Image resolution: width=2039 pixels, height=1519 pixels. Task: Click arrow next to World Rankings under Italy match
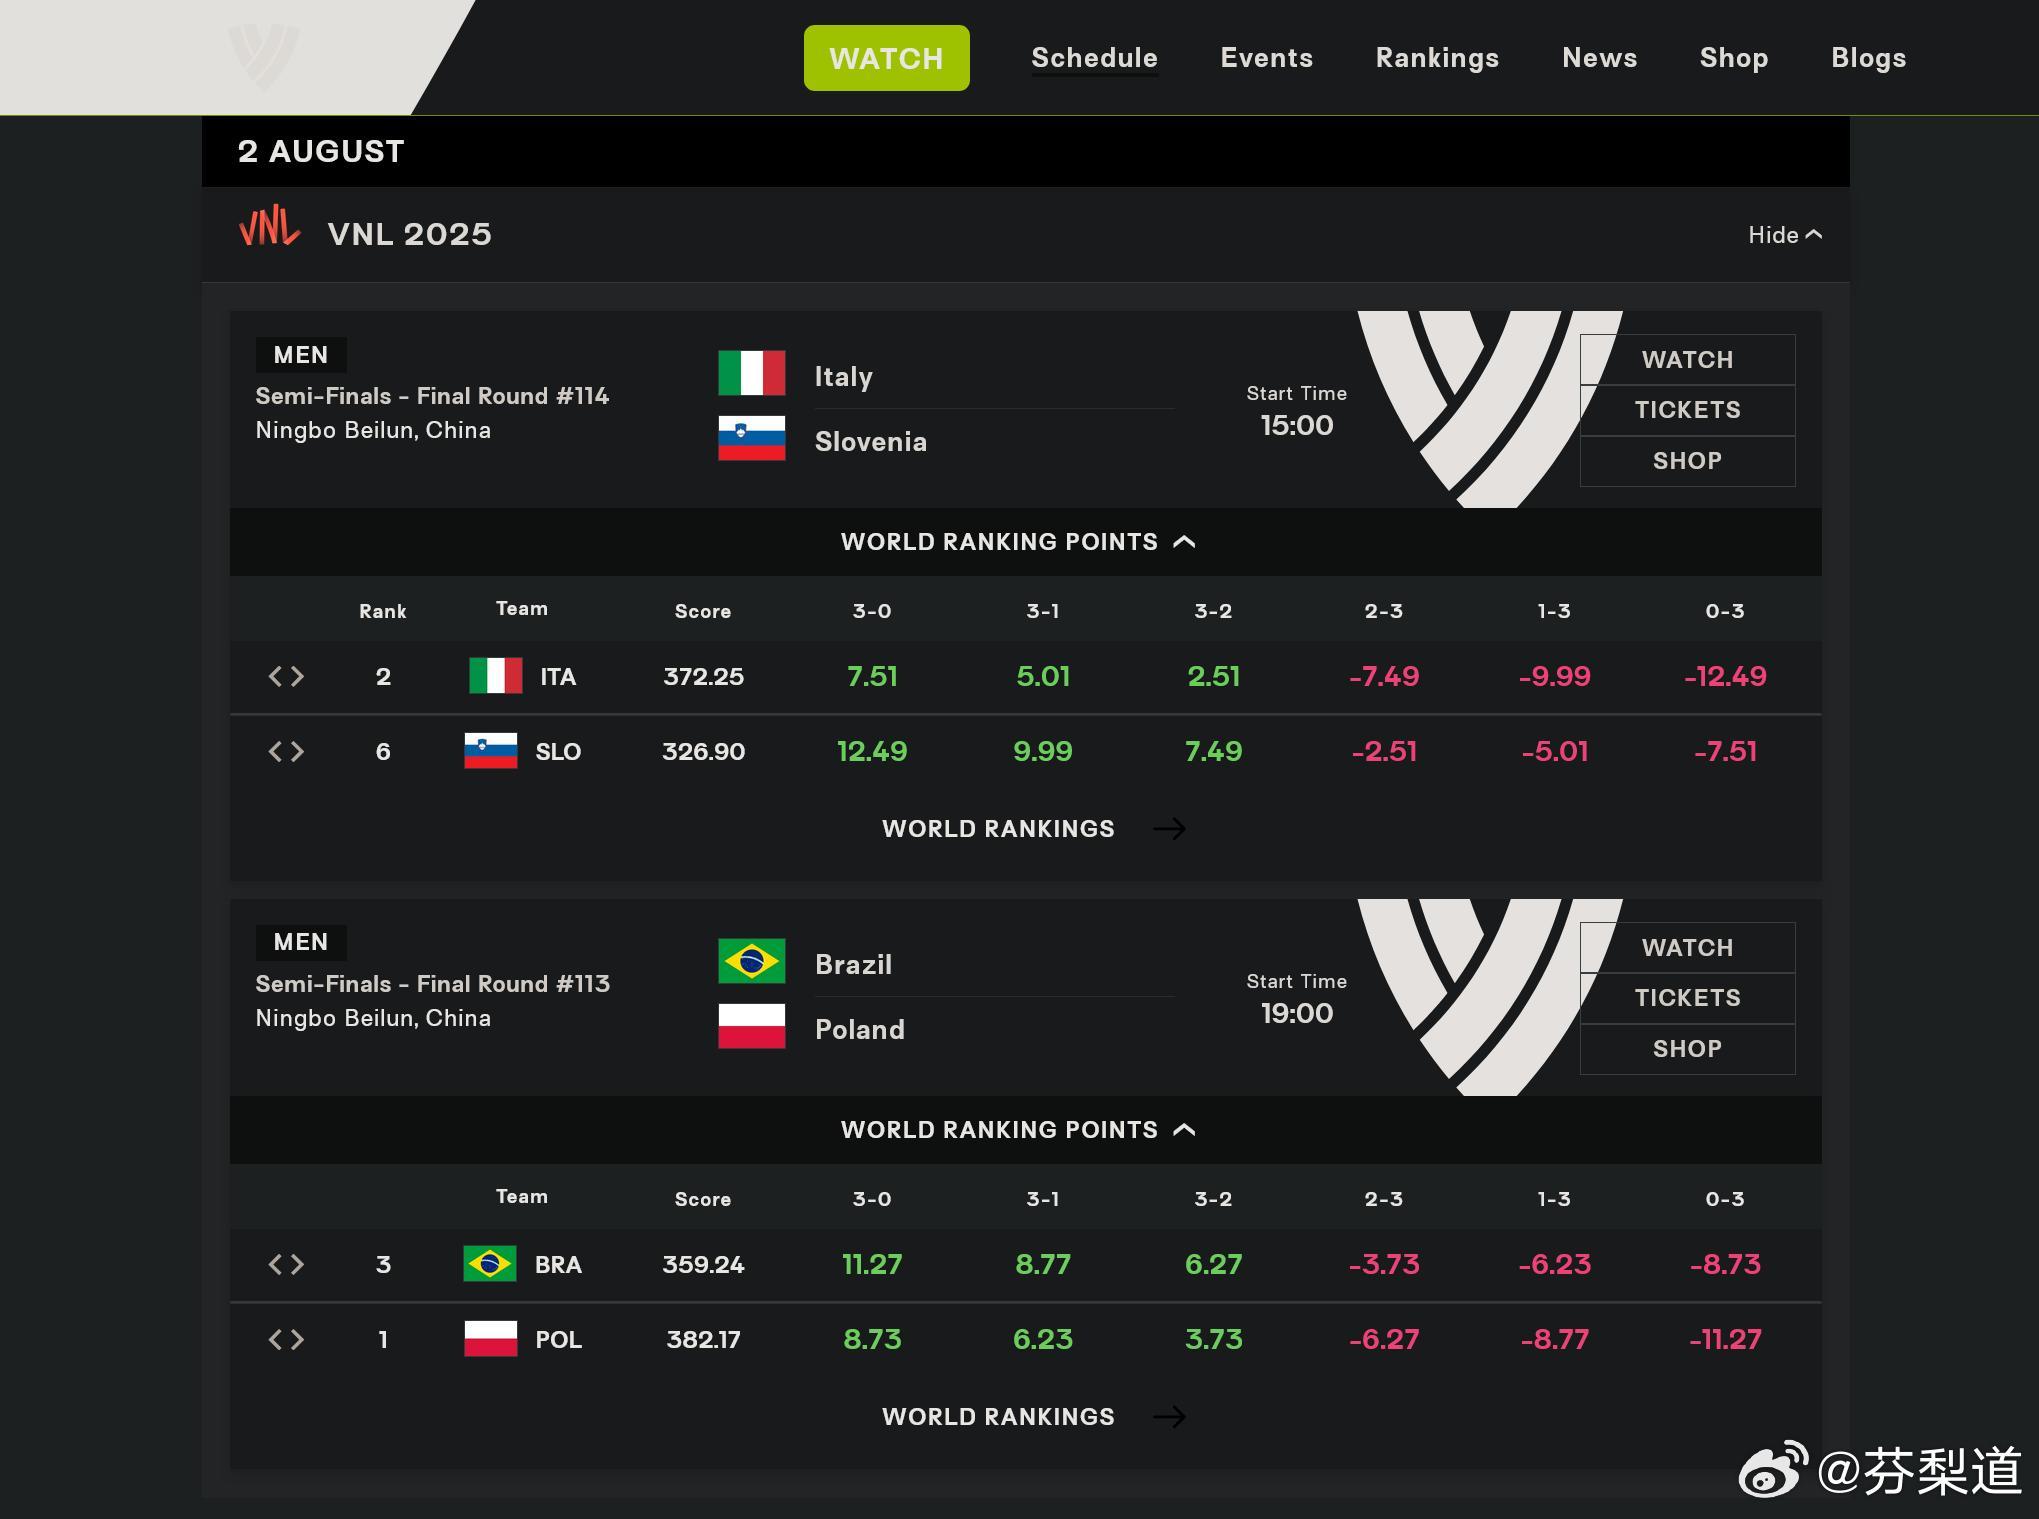tap(1169, 828)
